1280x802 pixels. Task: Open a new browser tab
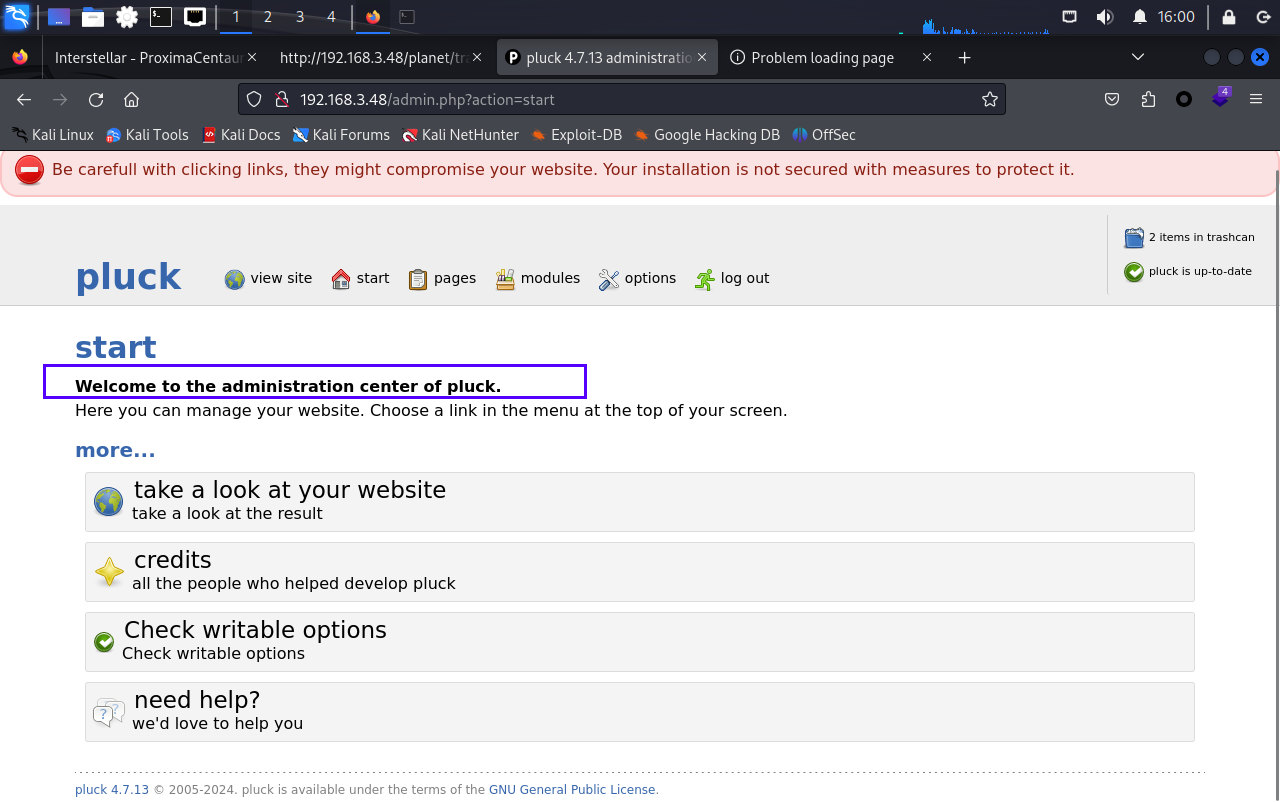coord(964,58)
